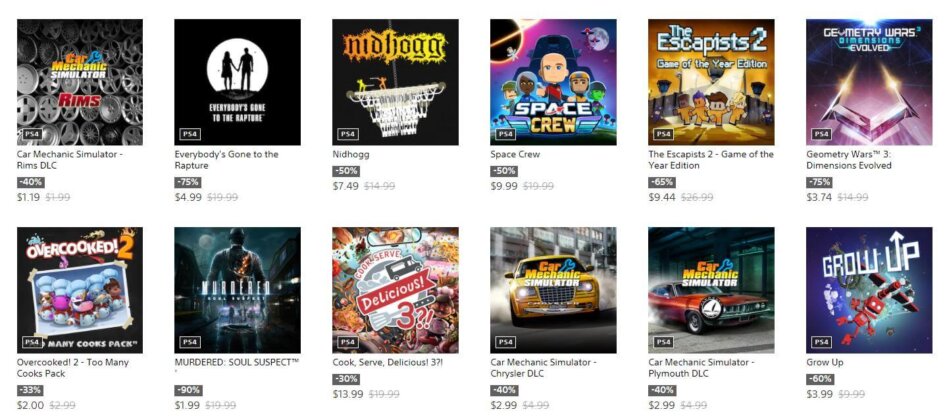Click PS4 badge on Space Crew cover
The width and height of the screenshot is (945, 420).
pos(506,134)
